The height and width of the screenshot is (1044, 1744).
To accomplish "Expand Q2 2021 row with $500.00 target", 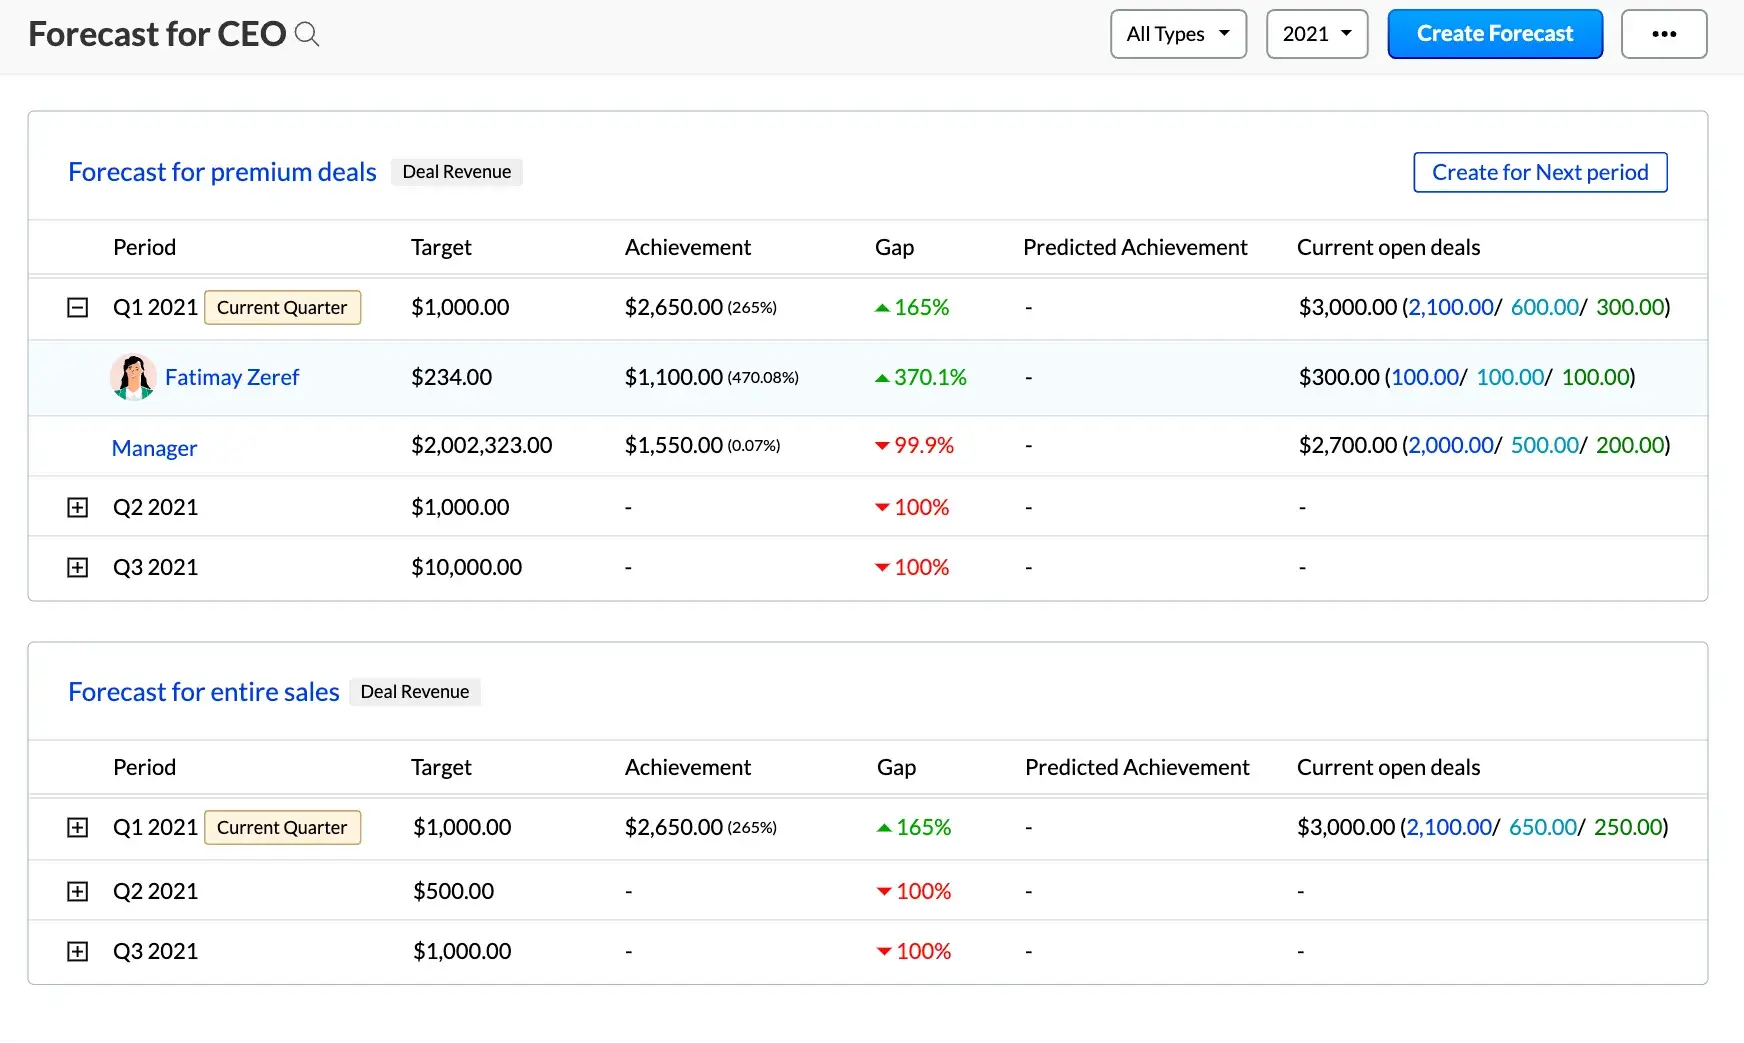I will [x=77, y=891].
